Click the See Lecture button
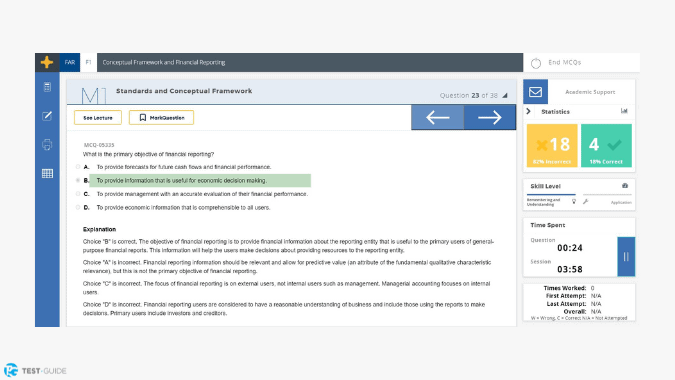Viewport: 675px width, 380px height. pyautogui.click(x=98, y=117)
